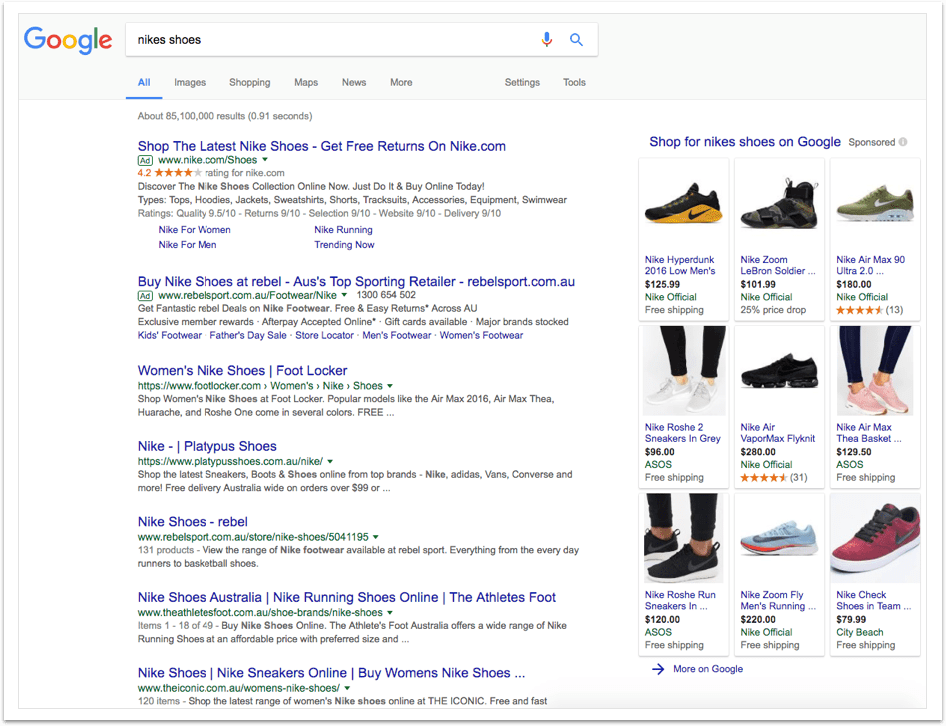Click Nike Roshe Run Sneakers image
This screenshot has width=946, height=726.
click(684, 538)
